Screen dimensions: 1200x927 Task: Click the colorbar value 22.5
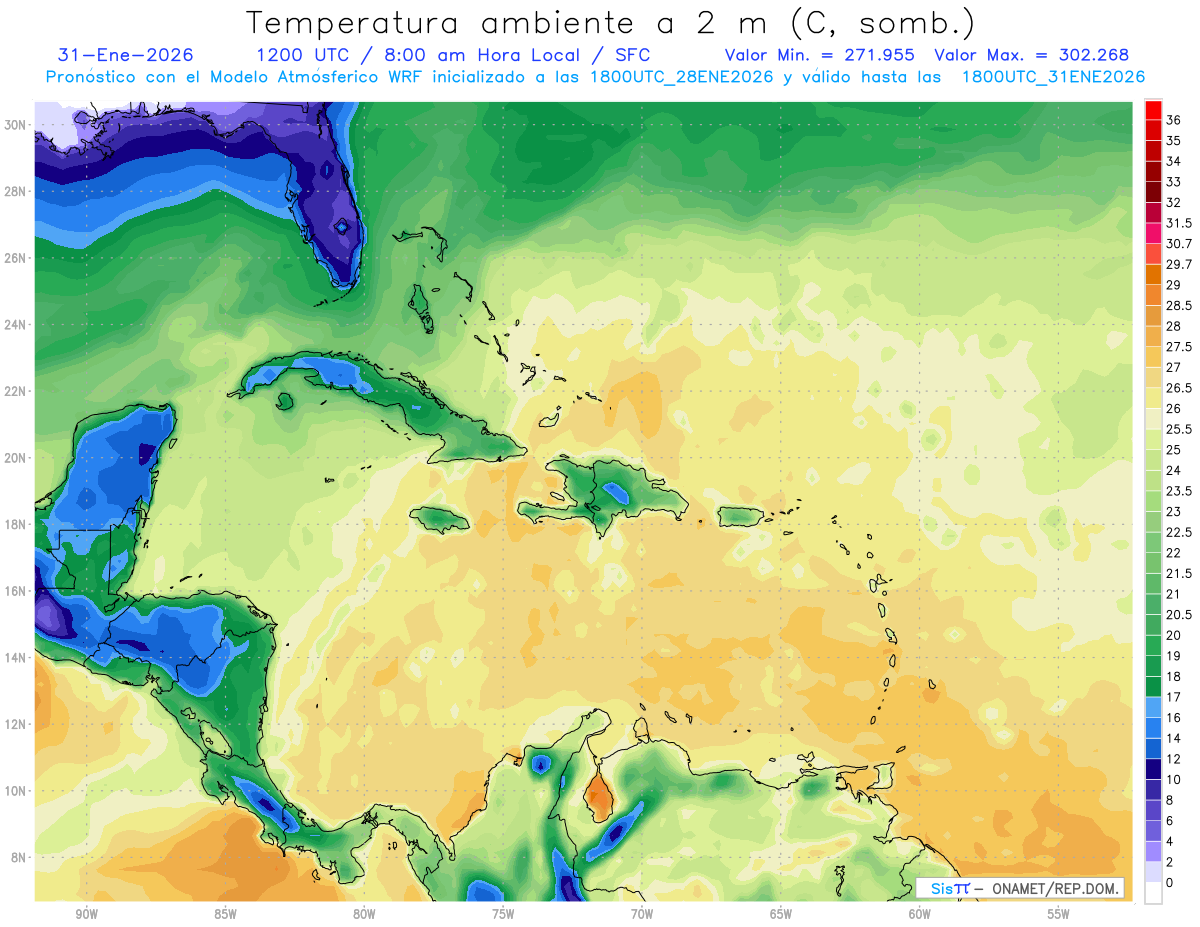(x=1179, y=532)
